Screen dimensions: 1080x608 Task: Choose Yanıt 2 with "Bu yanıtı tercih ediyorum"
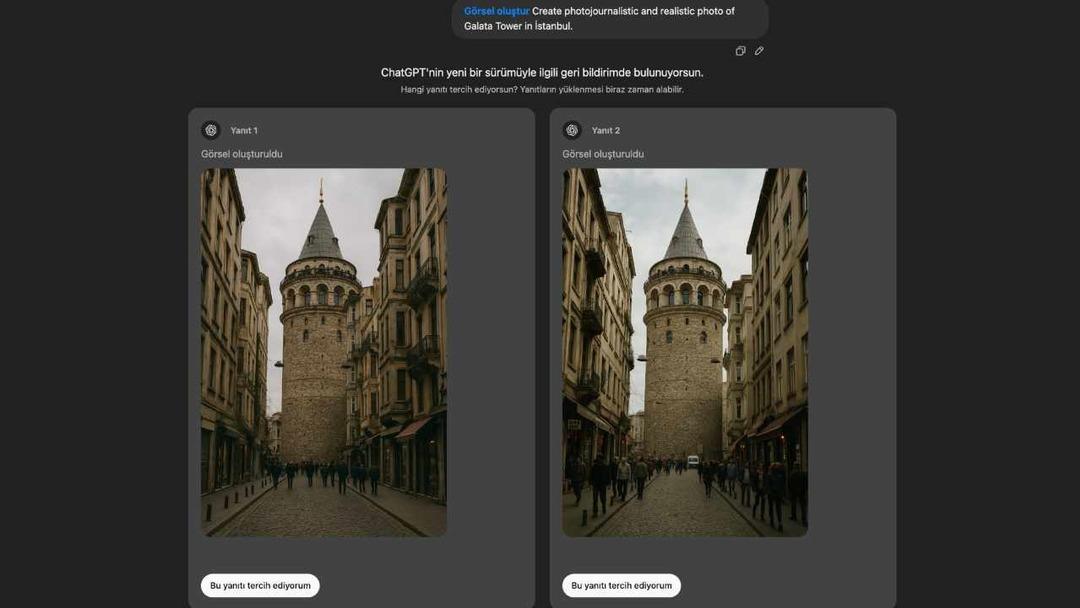tap(621, 585)
